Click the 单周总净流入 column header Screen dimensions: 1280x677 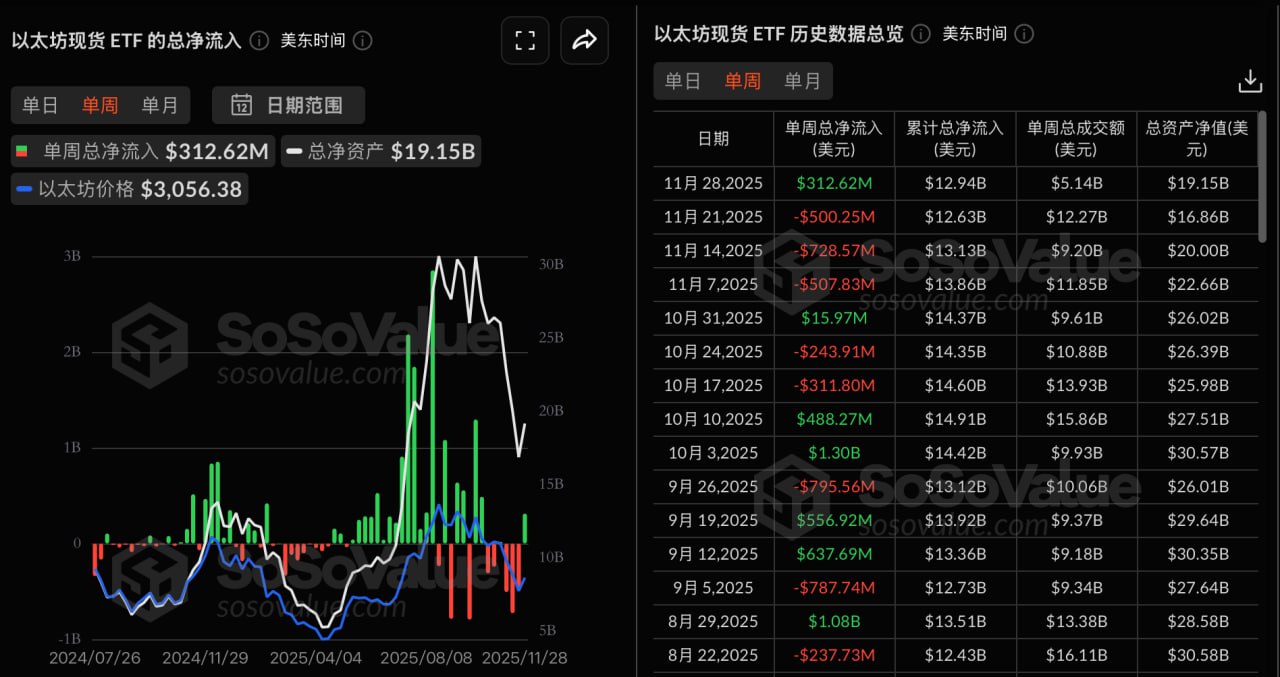pos(833,138)
